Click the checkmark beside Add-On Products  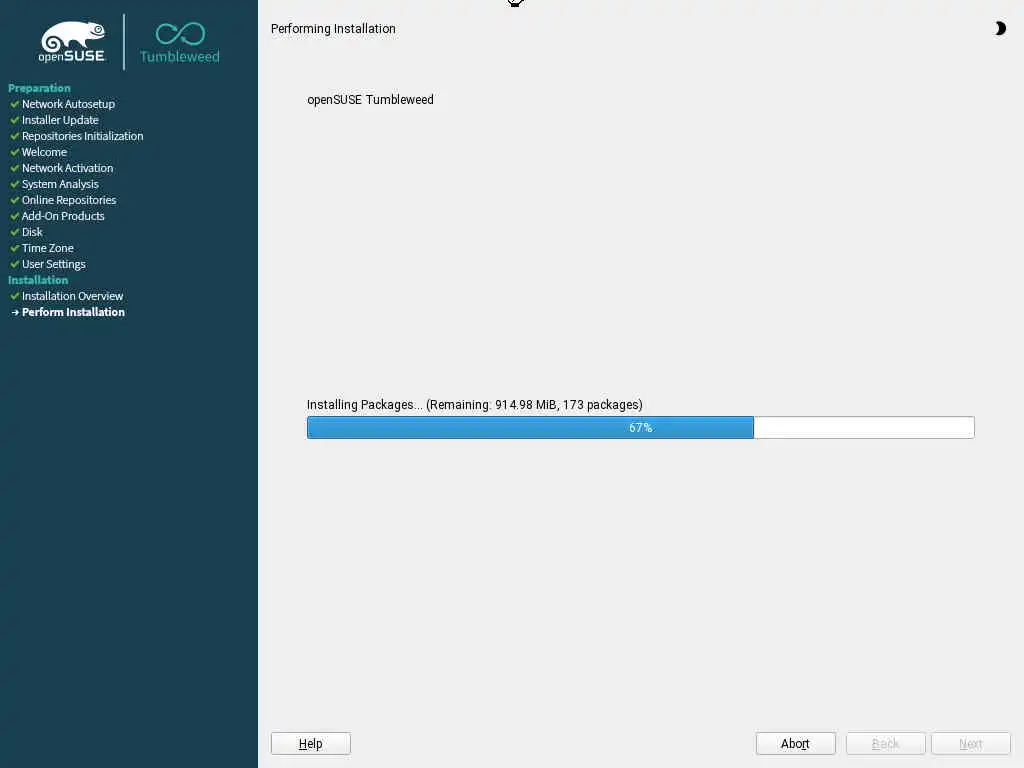[x=14, y=216]
